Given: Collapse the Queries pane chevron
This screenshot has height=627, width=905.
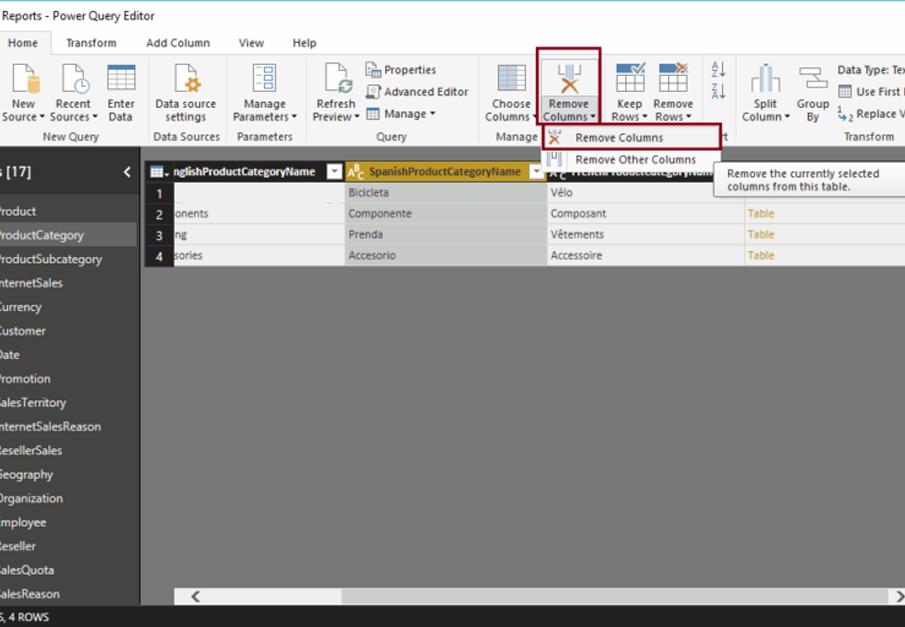Looking at the screenshot, I should point(127,171).
